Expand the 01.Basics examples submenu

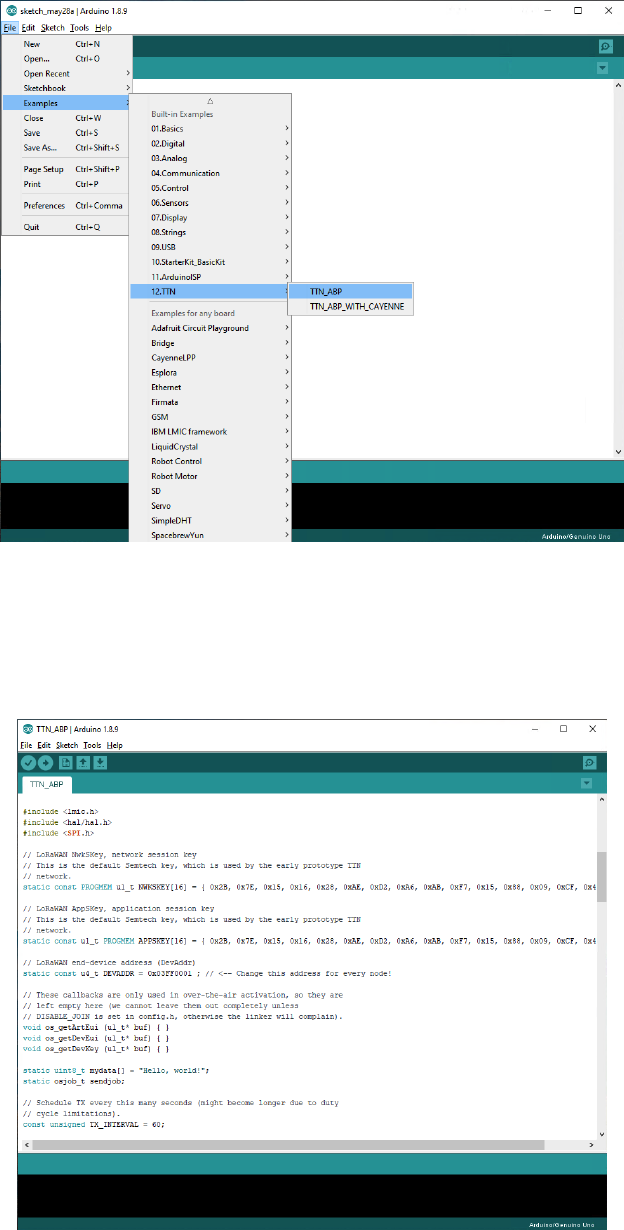pyautogui.click(x=209, y=129)
